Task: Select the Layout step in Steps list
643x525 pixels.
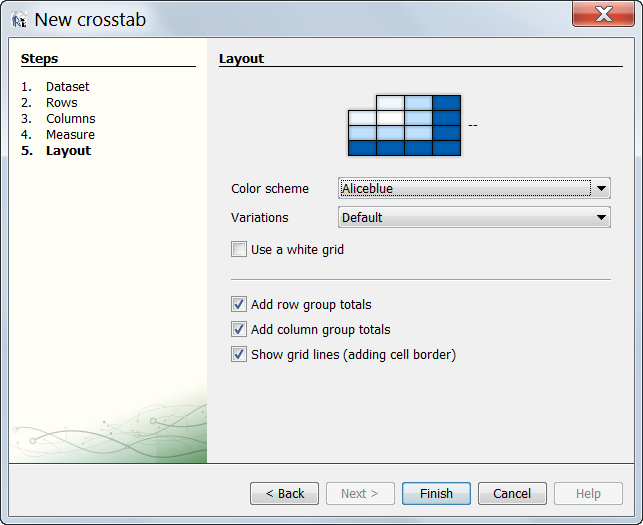Action: [x=68, y=151]
